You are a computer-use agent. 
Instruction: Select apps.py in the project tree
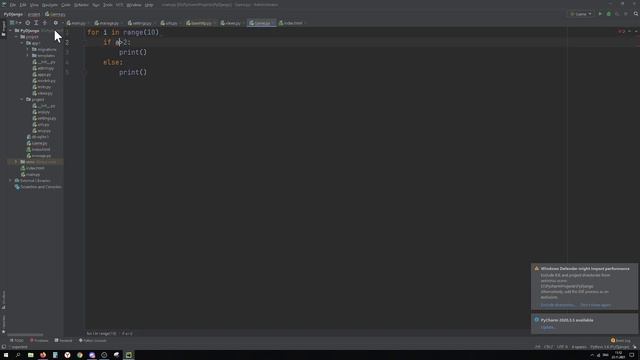pos(42,75)
